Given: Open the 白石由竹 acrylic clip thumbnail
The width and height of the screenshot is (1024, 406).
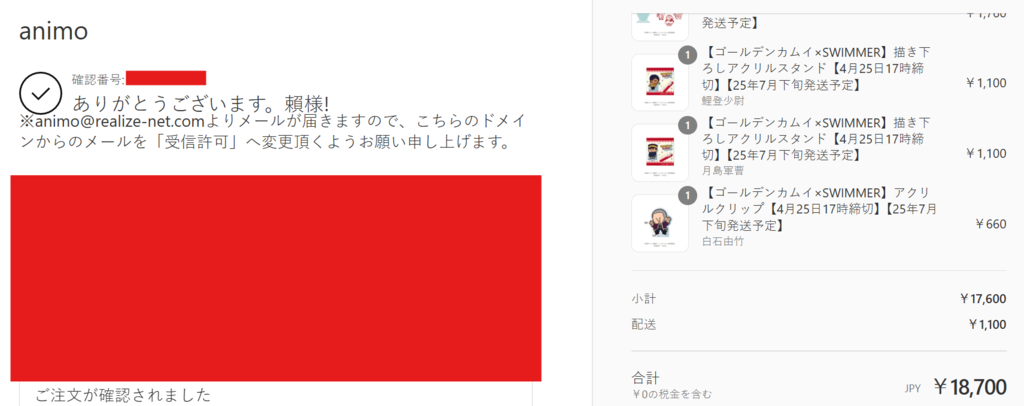Looking at the screenshot, I should pyautogui.click(x=660, y=223).
